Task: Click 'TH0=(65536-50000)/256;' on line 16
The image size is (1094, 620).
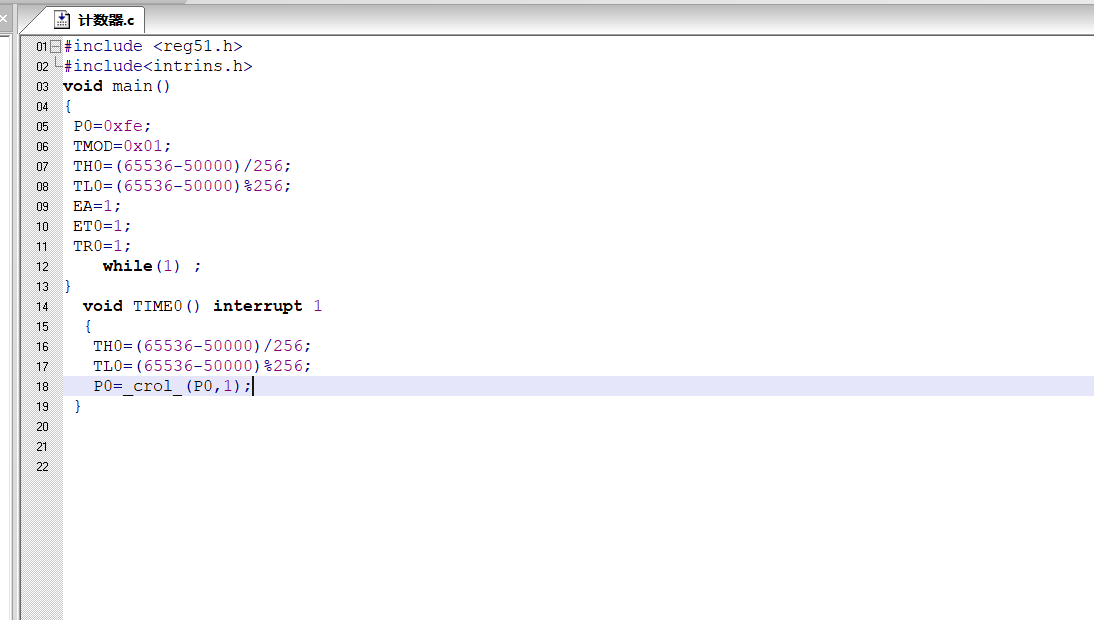Action: [202, 346]
